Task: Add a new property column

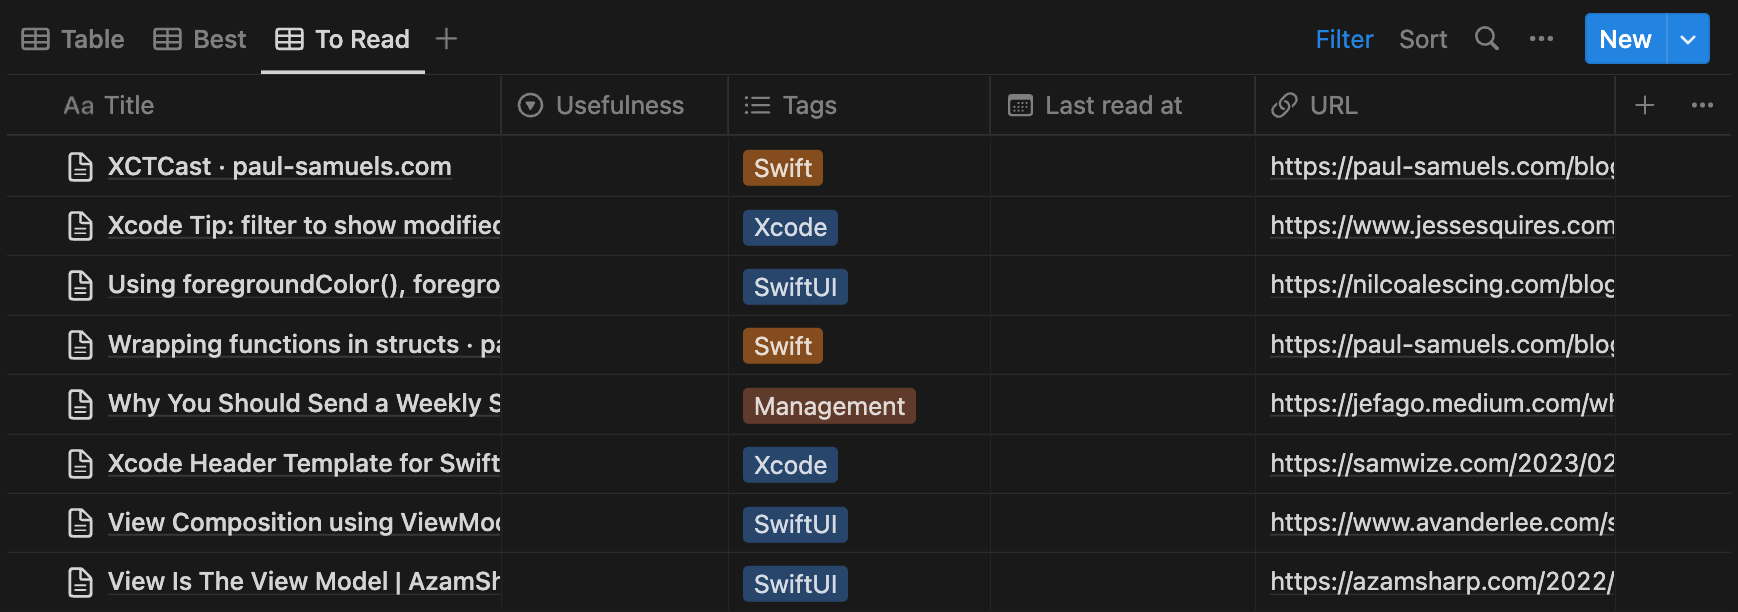Action: point(1644,105)
